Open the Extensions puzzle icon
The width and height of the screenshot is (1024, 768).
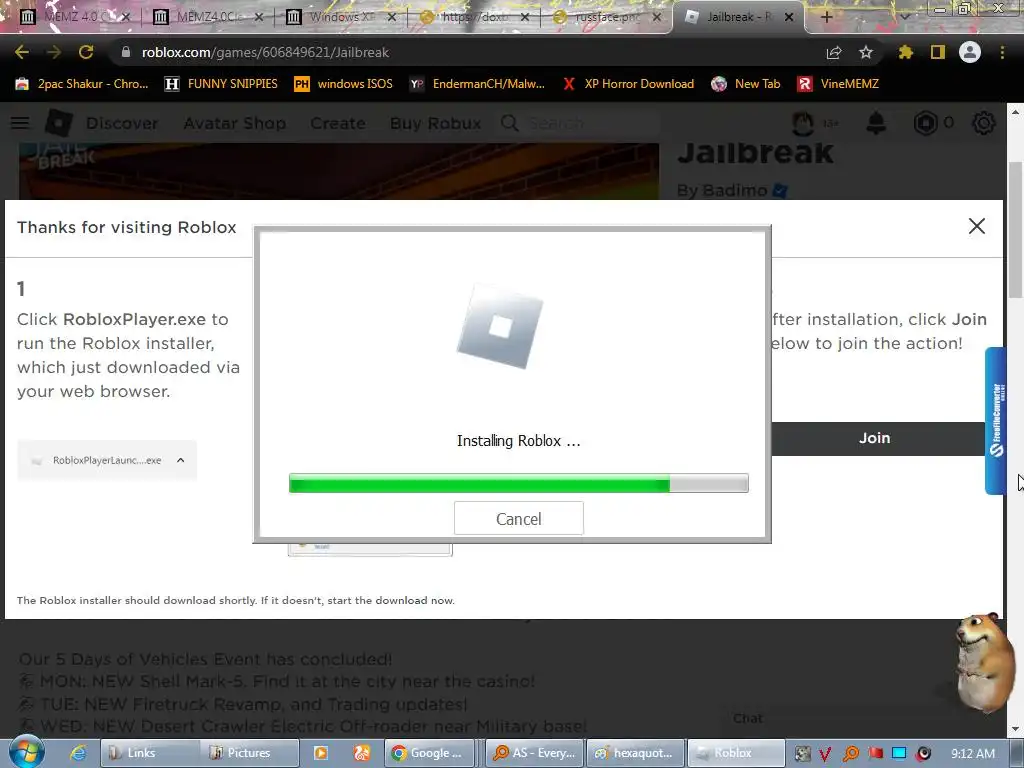coord(905,52)
